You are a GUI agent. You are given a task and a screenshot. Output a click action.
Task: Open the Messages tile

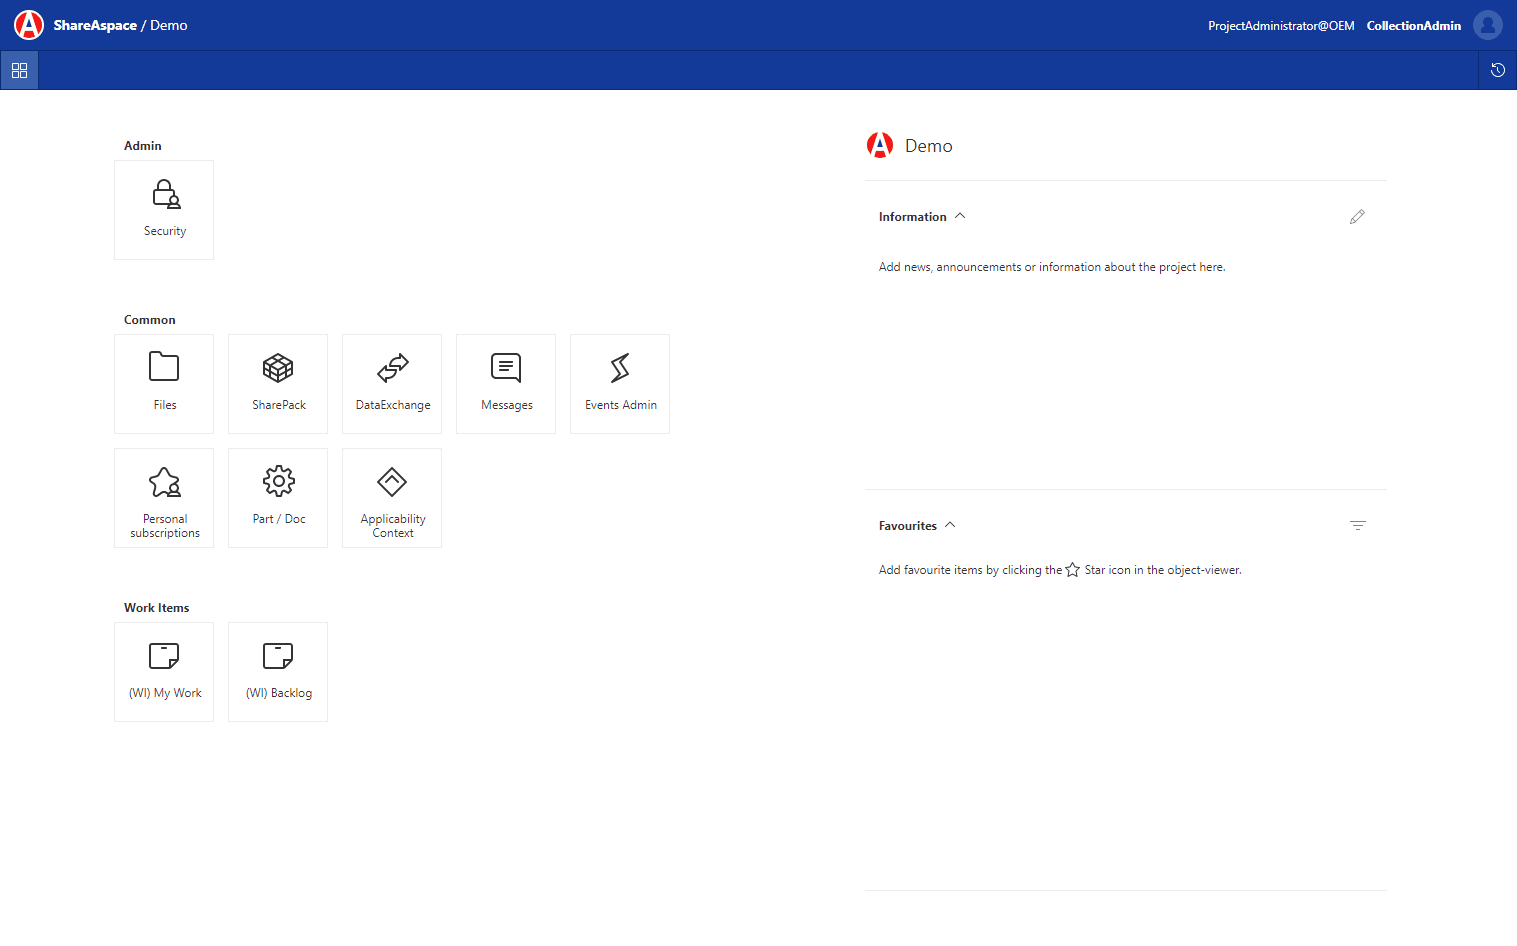(x=505, y=383)
